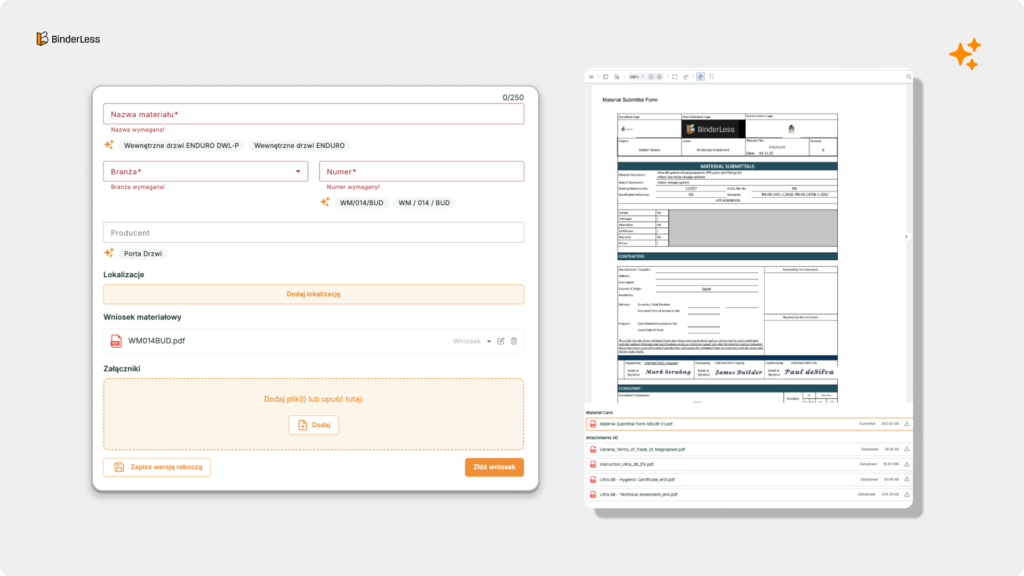
Task: Click the Producent input field
Action: (x=313, y=232)
